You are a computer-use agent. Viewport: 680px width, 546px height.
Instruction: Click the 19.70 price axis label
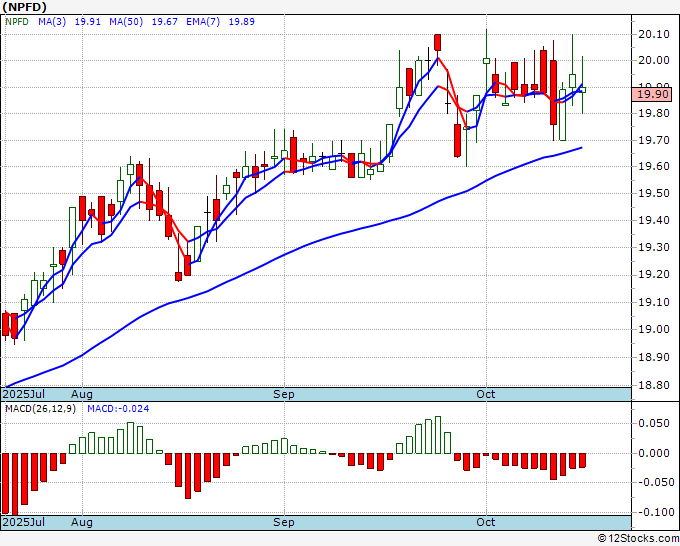654,141
